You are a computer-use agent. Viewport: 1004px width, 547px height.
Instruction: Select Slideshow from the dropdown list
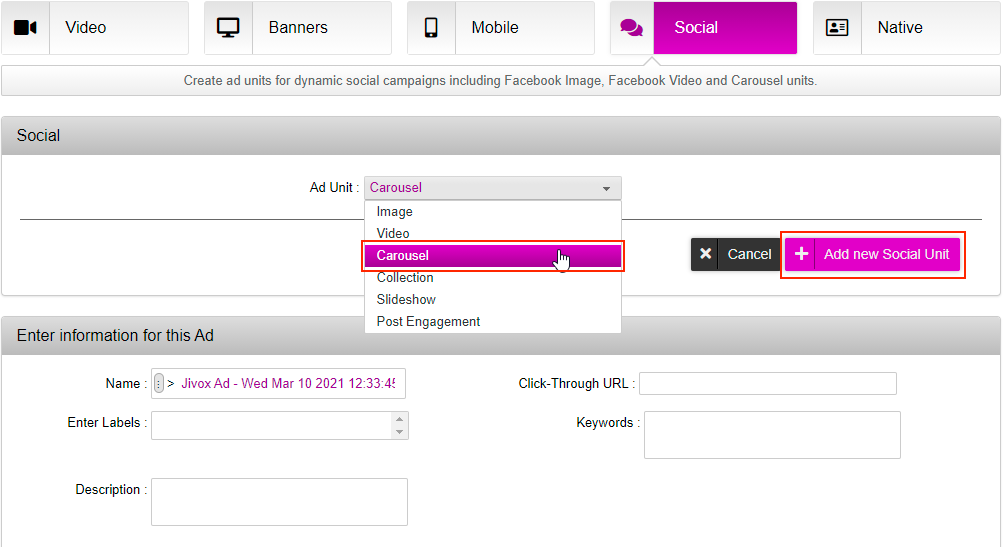[x=406, y=300]
